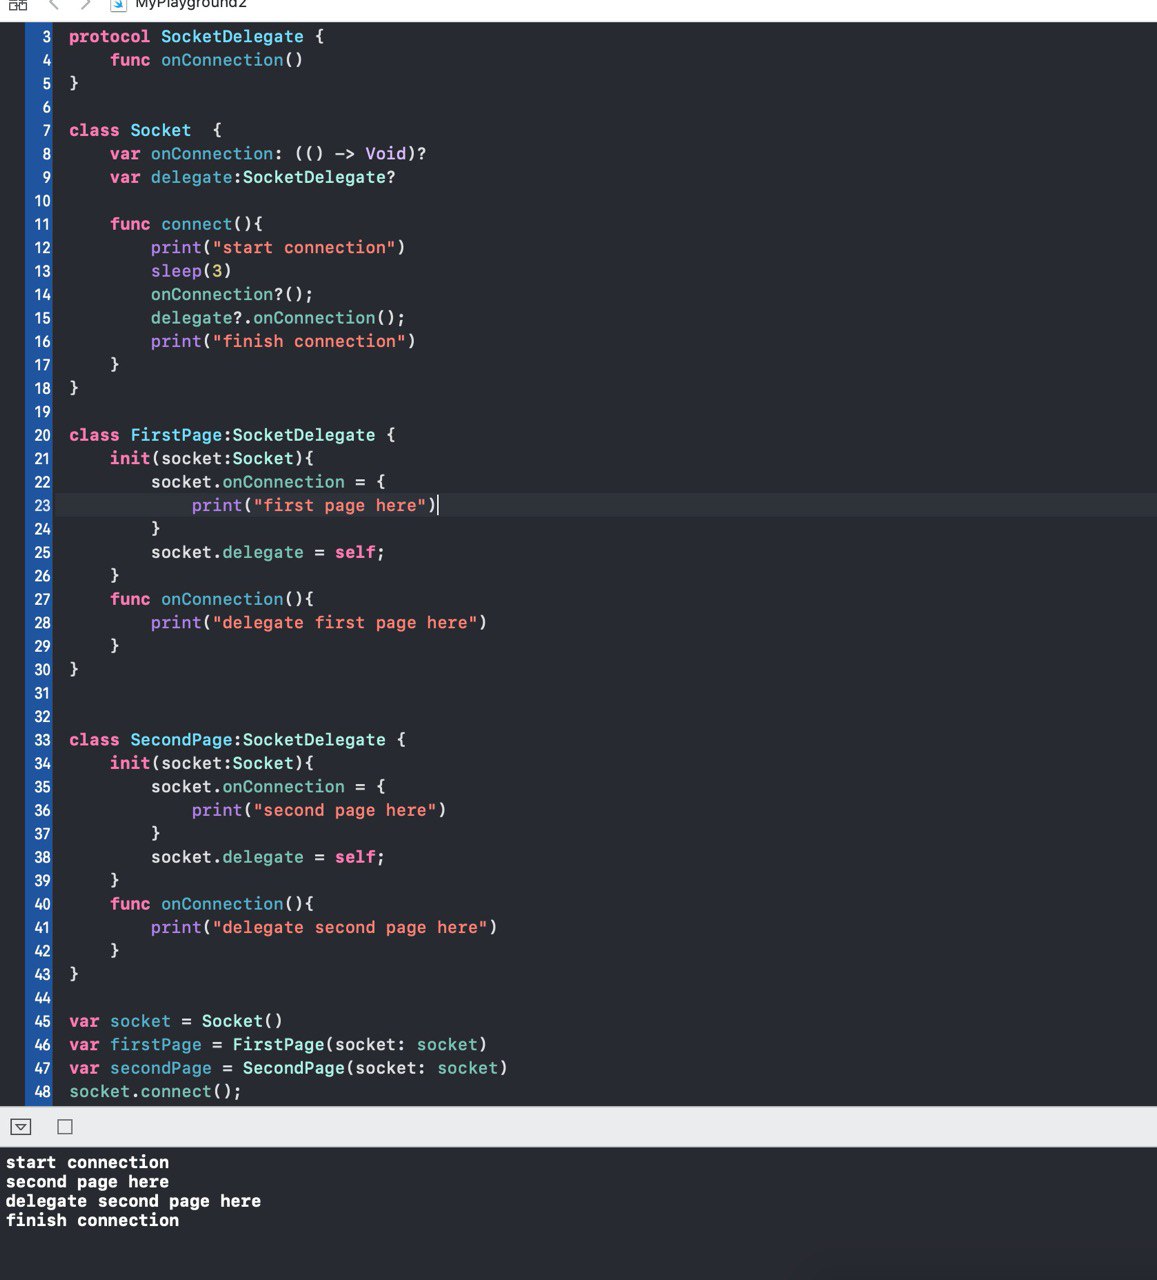Click 'Void' in the closure type
The image size is (1157, 1280).
[x=385, y=154]
